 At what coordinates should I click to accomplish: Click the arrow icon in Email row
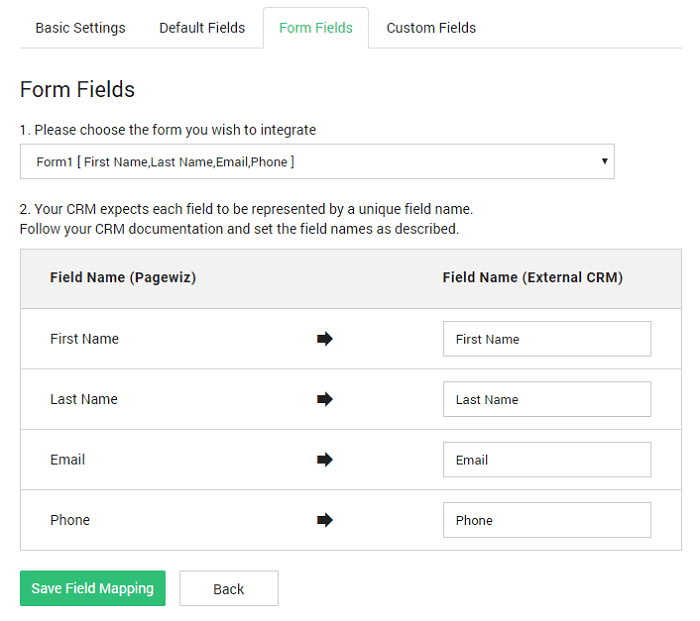click(324, 460)
